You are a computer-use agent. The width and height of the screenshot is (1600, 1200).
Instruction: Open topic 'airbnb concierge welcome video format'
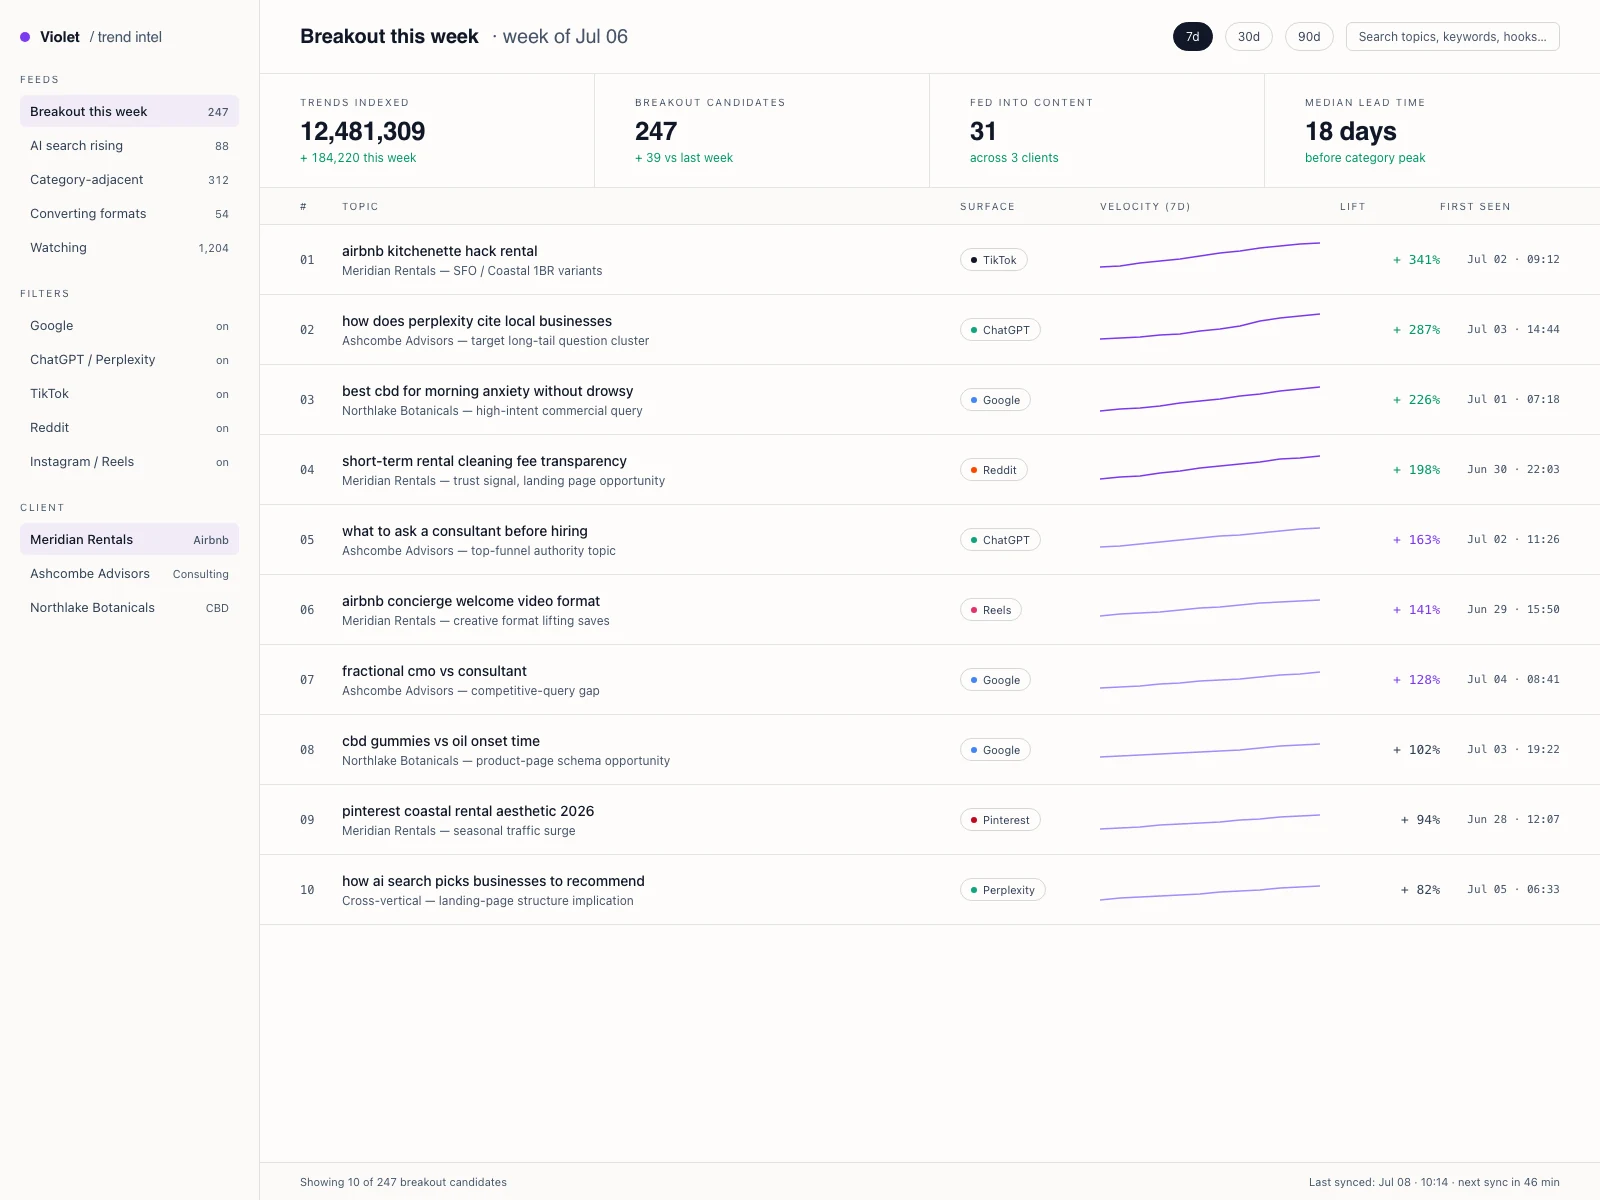471,601
